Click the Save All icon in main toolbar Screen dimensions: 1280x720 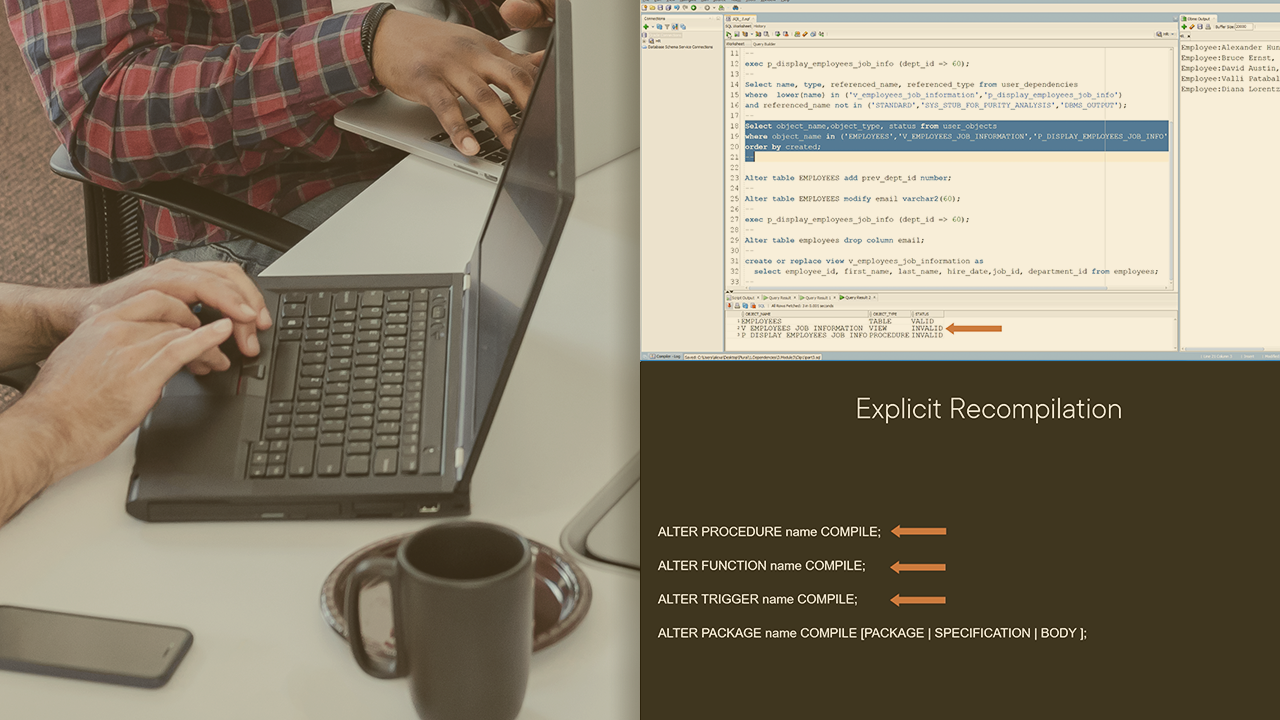[x=668, y=8]
